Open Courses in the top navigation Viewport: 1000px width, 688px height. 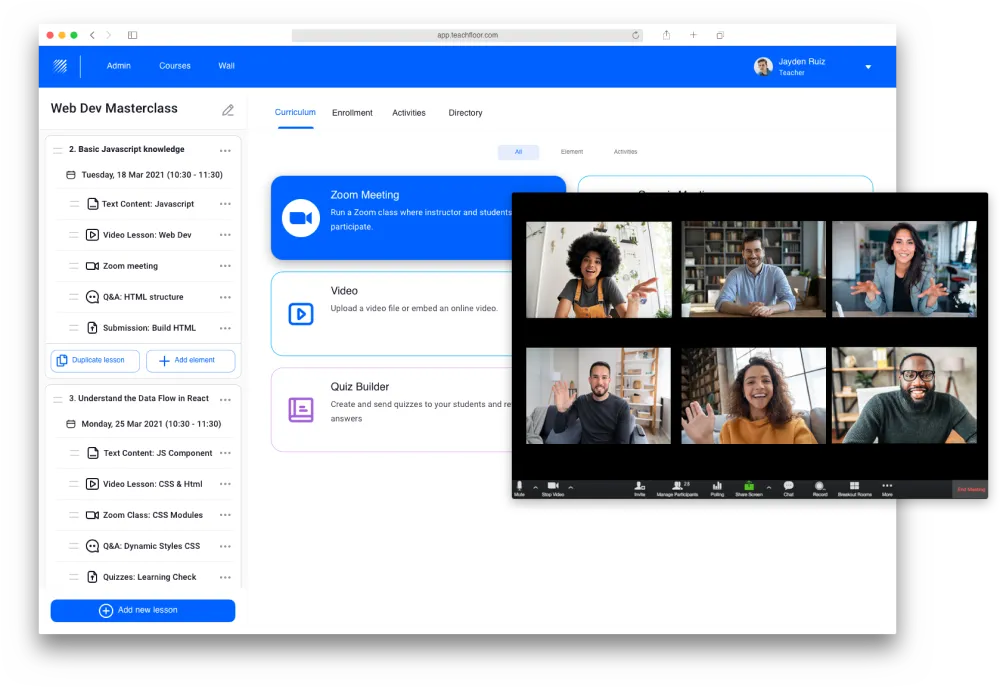click(174, 65)
